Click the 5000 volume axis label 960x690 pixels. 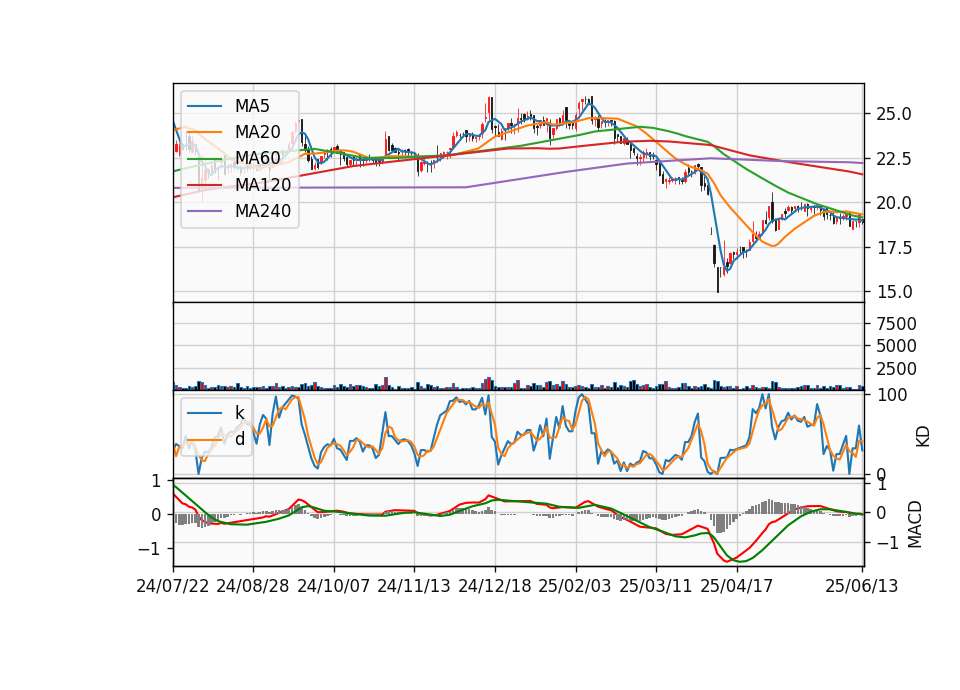click(896, 346)
